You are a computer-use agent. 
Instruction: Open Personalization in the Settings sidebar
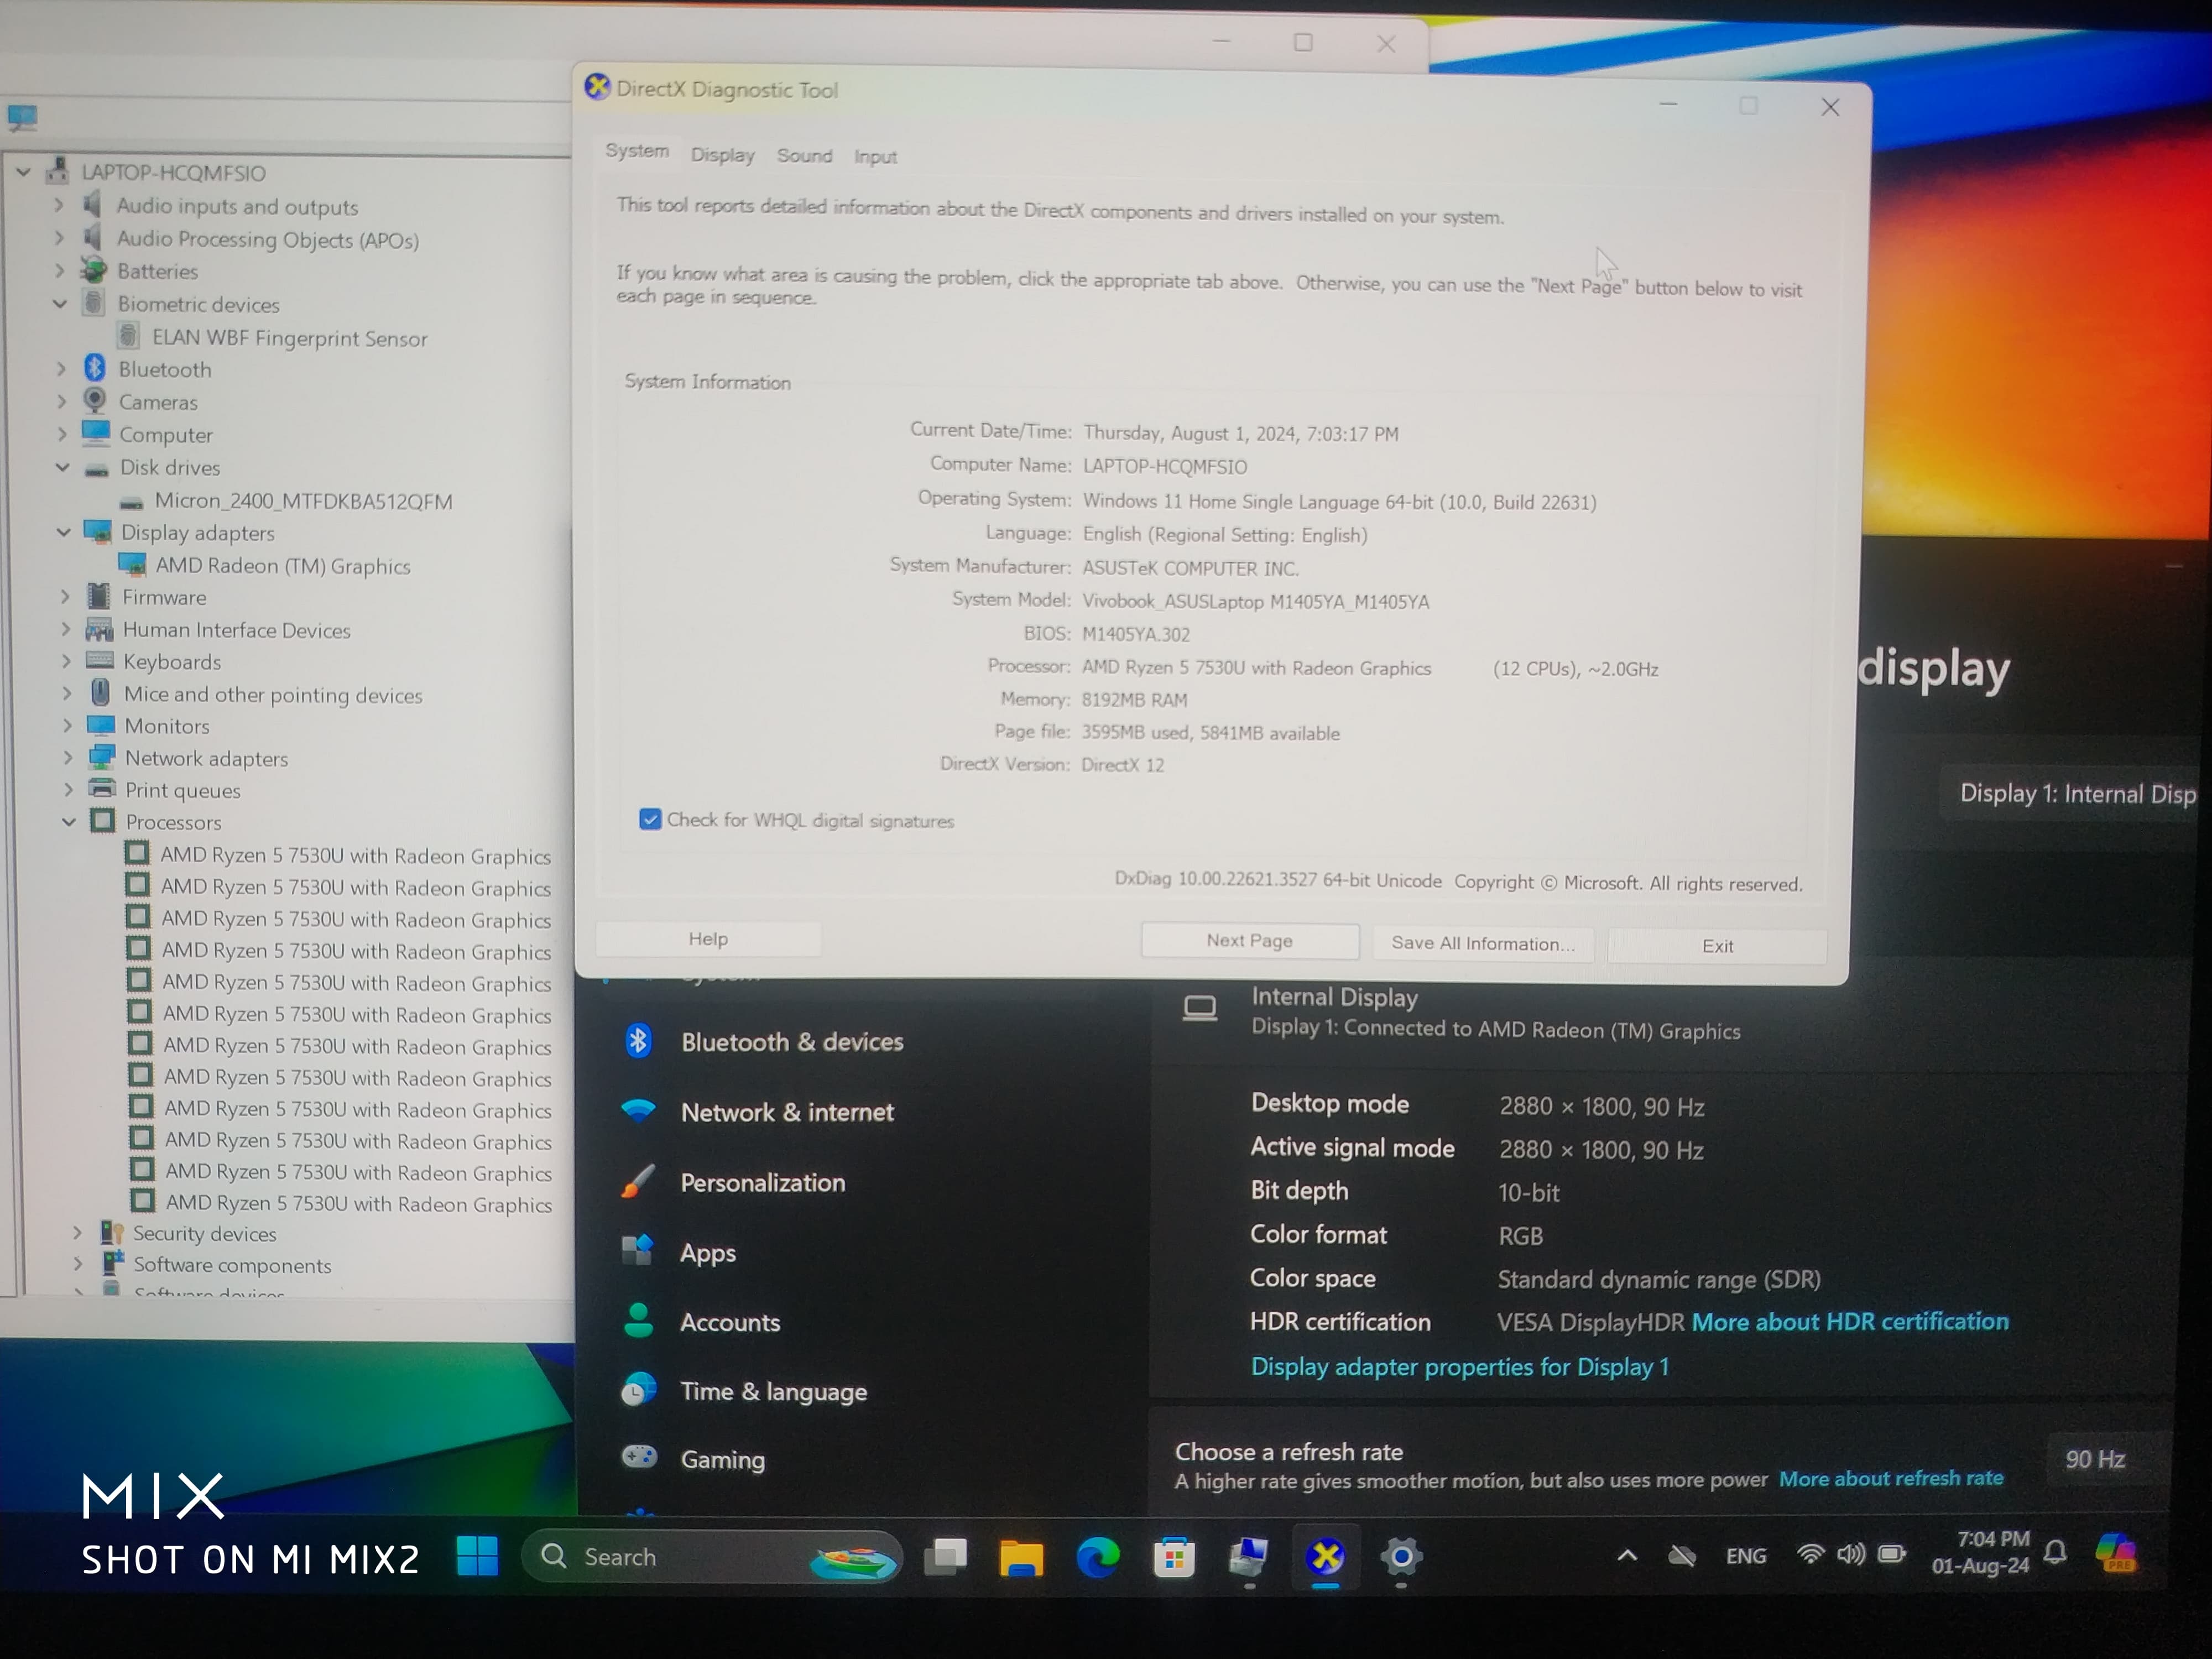tap(763, 1182)
